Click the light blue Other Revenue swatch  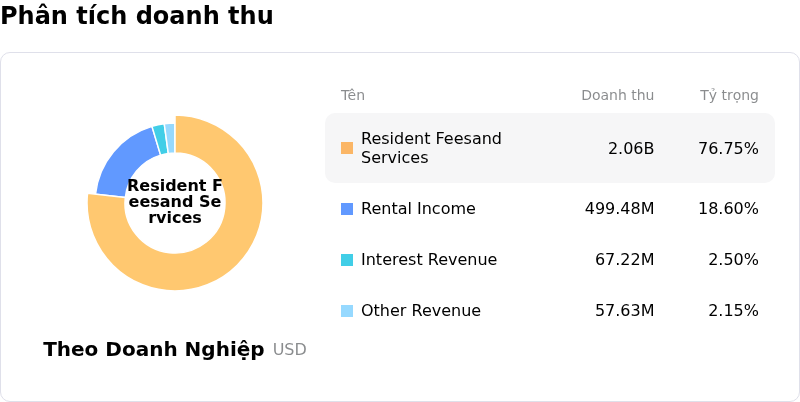click(347, 311)
